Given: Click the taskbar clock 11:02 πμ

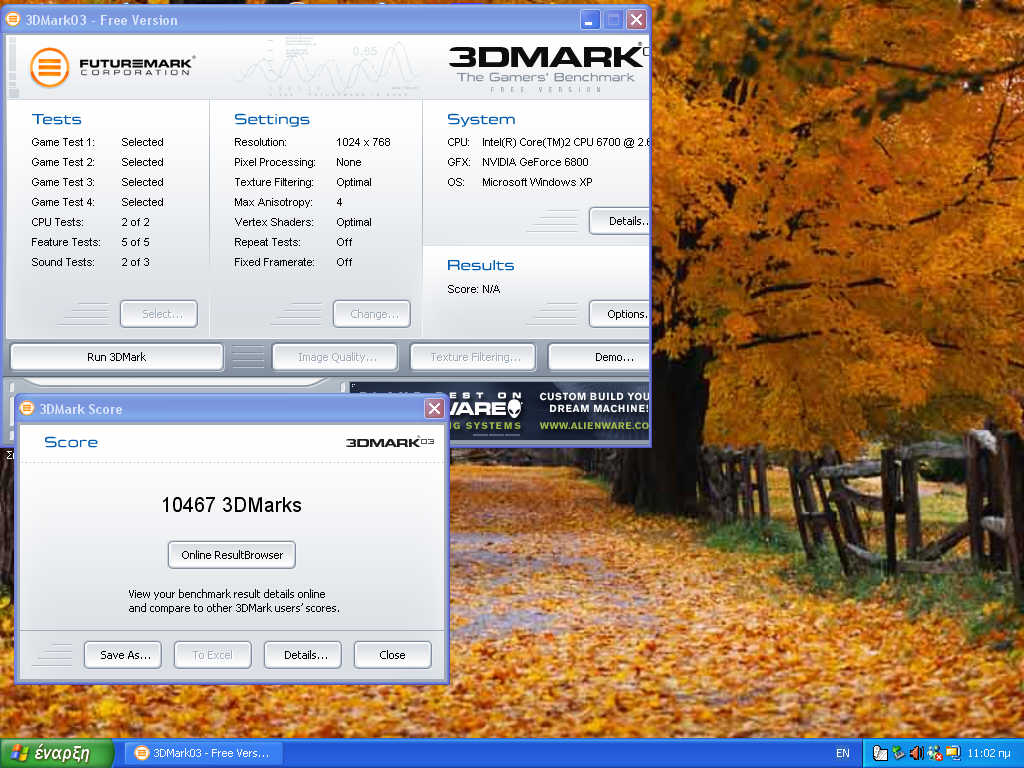Looking at the screenshot, I should tap(989, 753).
